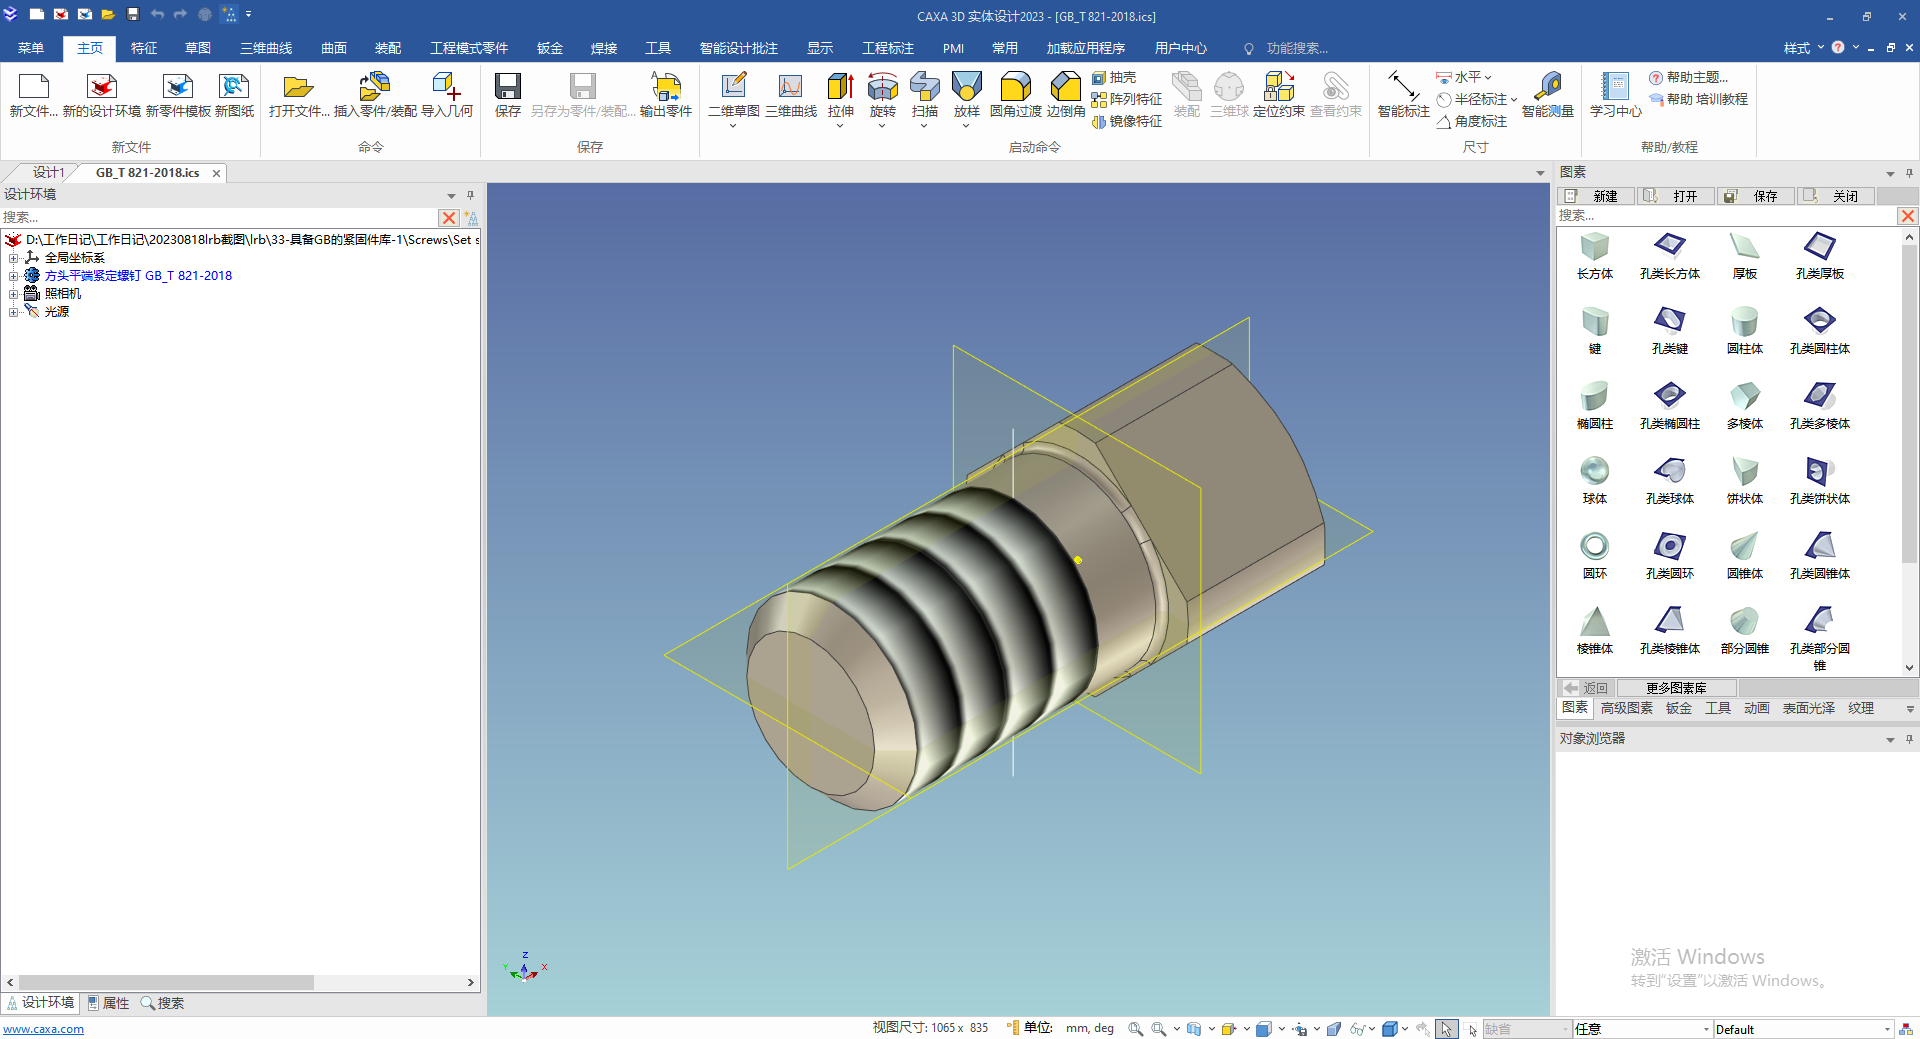
Task: Pin the 对象浏览器 panel
Action: tap(1909, 739)
